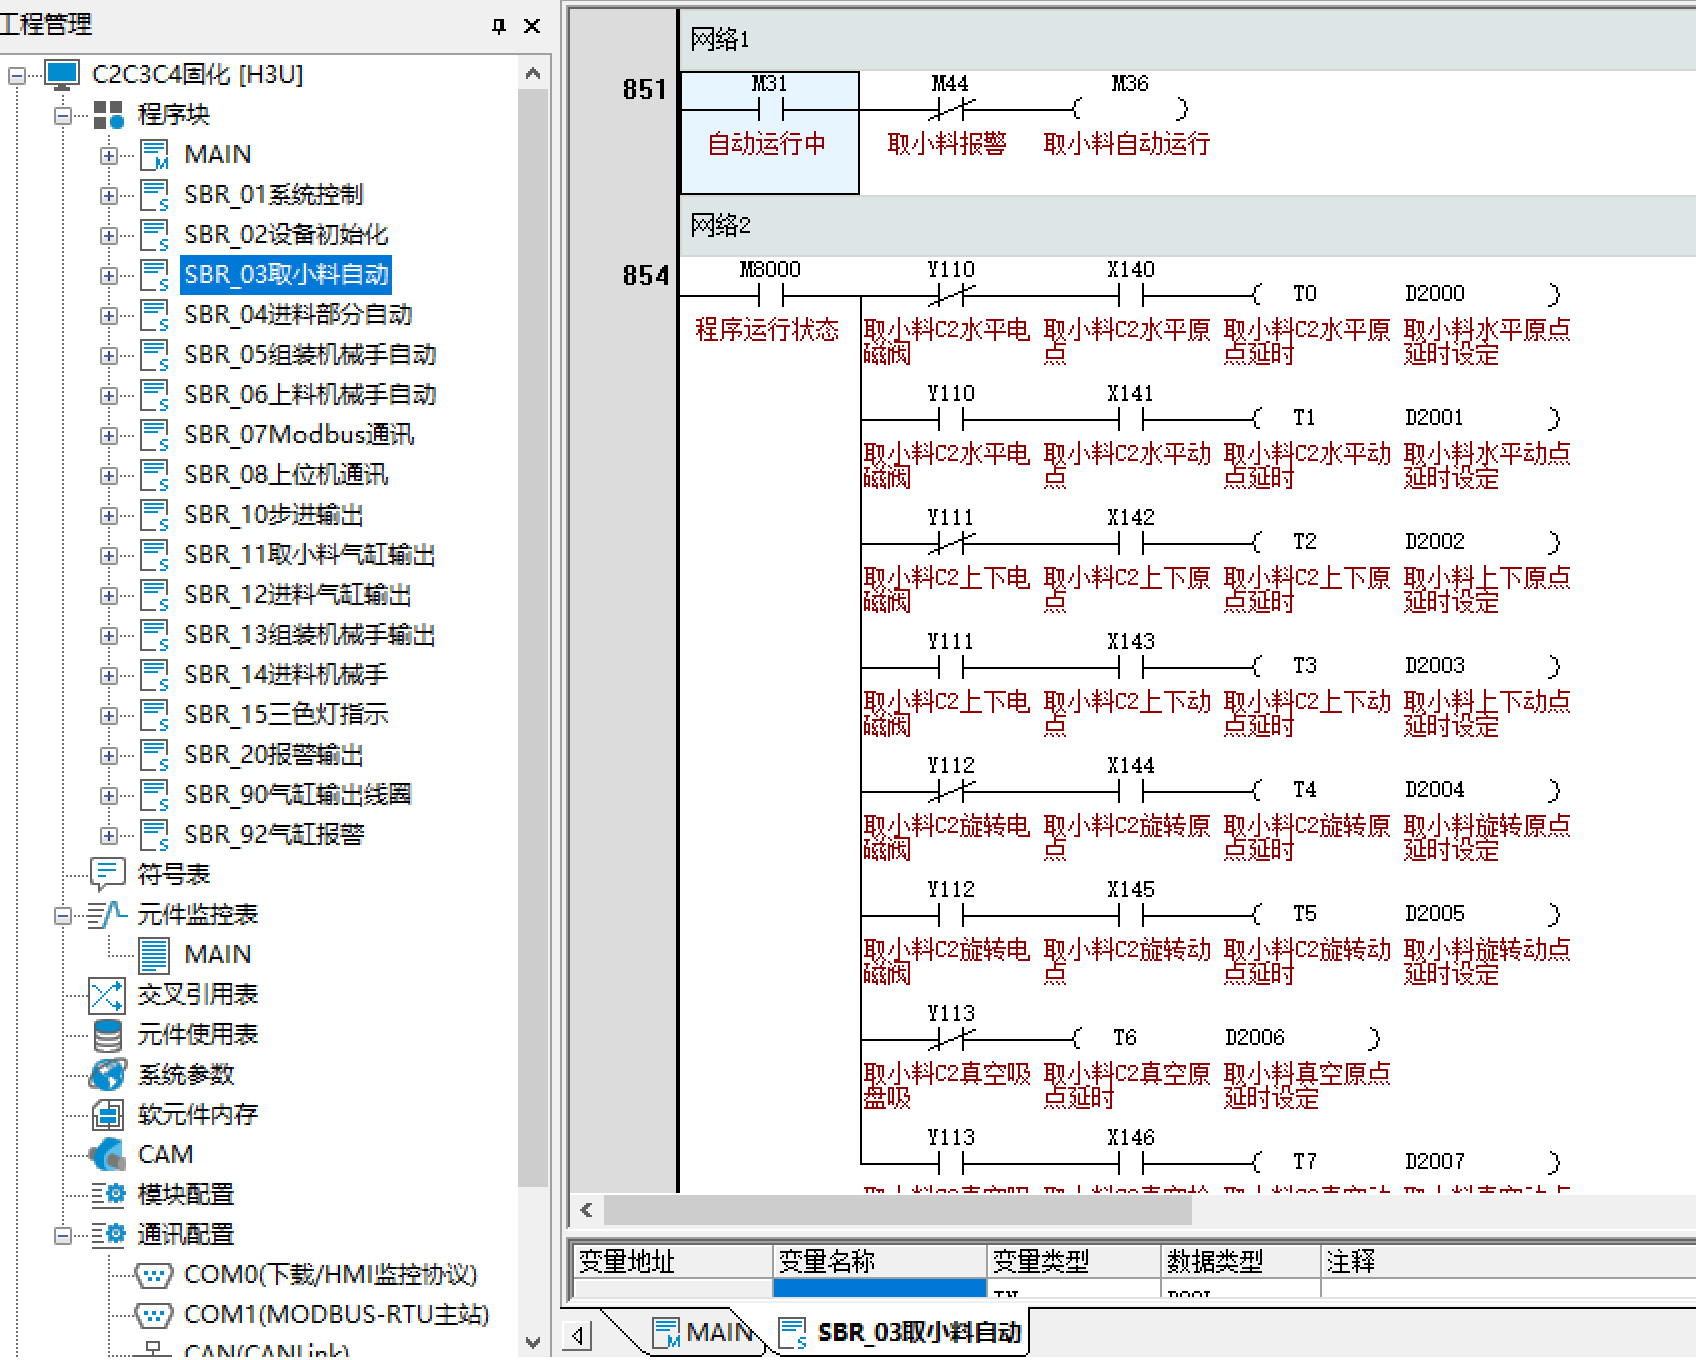This screenshot has height=1360, width=1696.
Task: Click the 元件使用表 database icon
Action: [x=107, y=1035]
